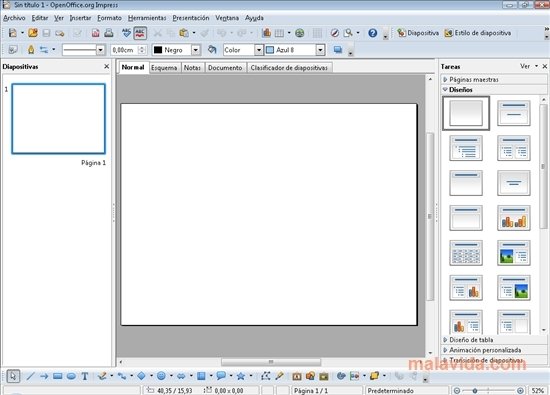Click the Estilo de diapositiva button

[x=478, y=33]
